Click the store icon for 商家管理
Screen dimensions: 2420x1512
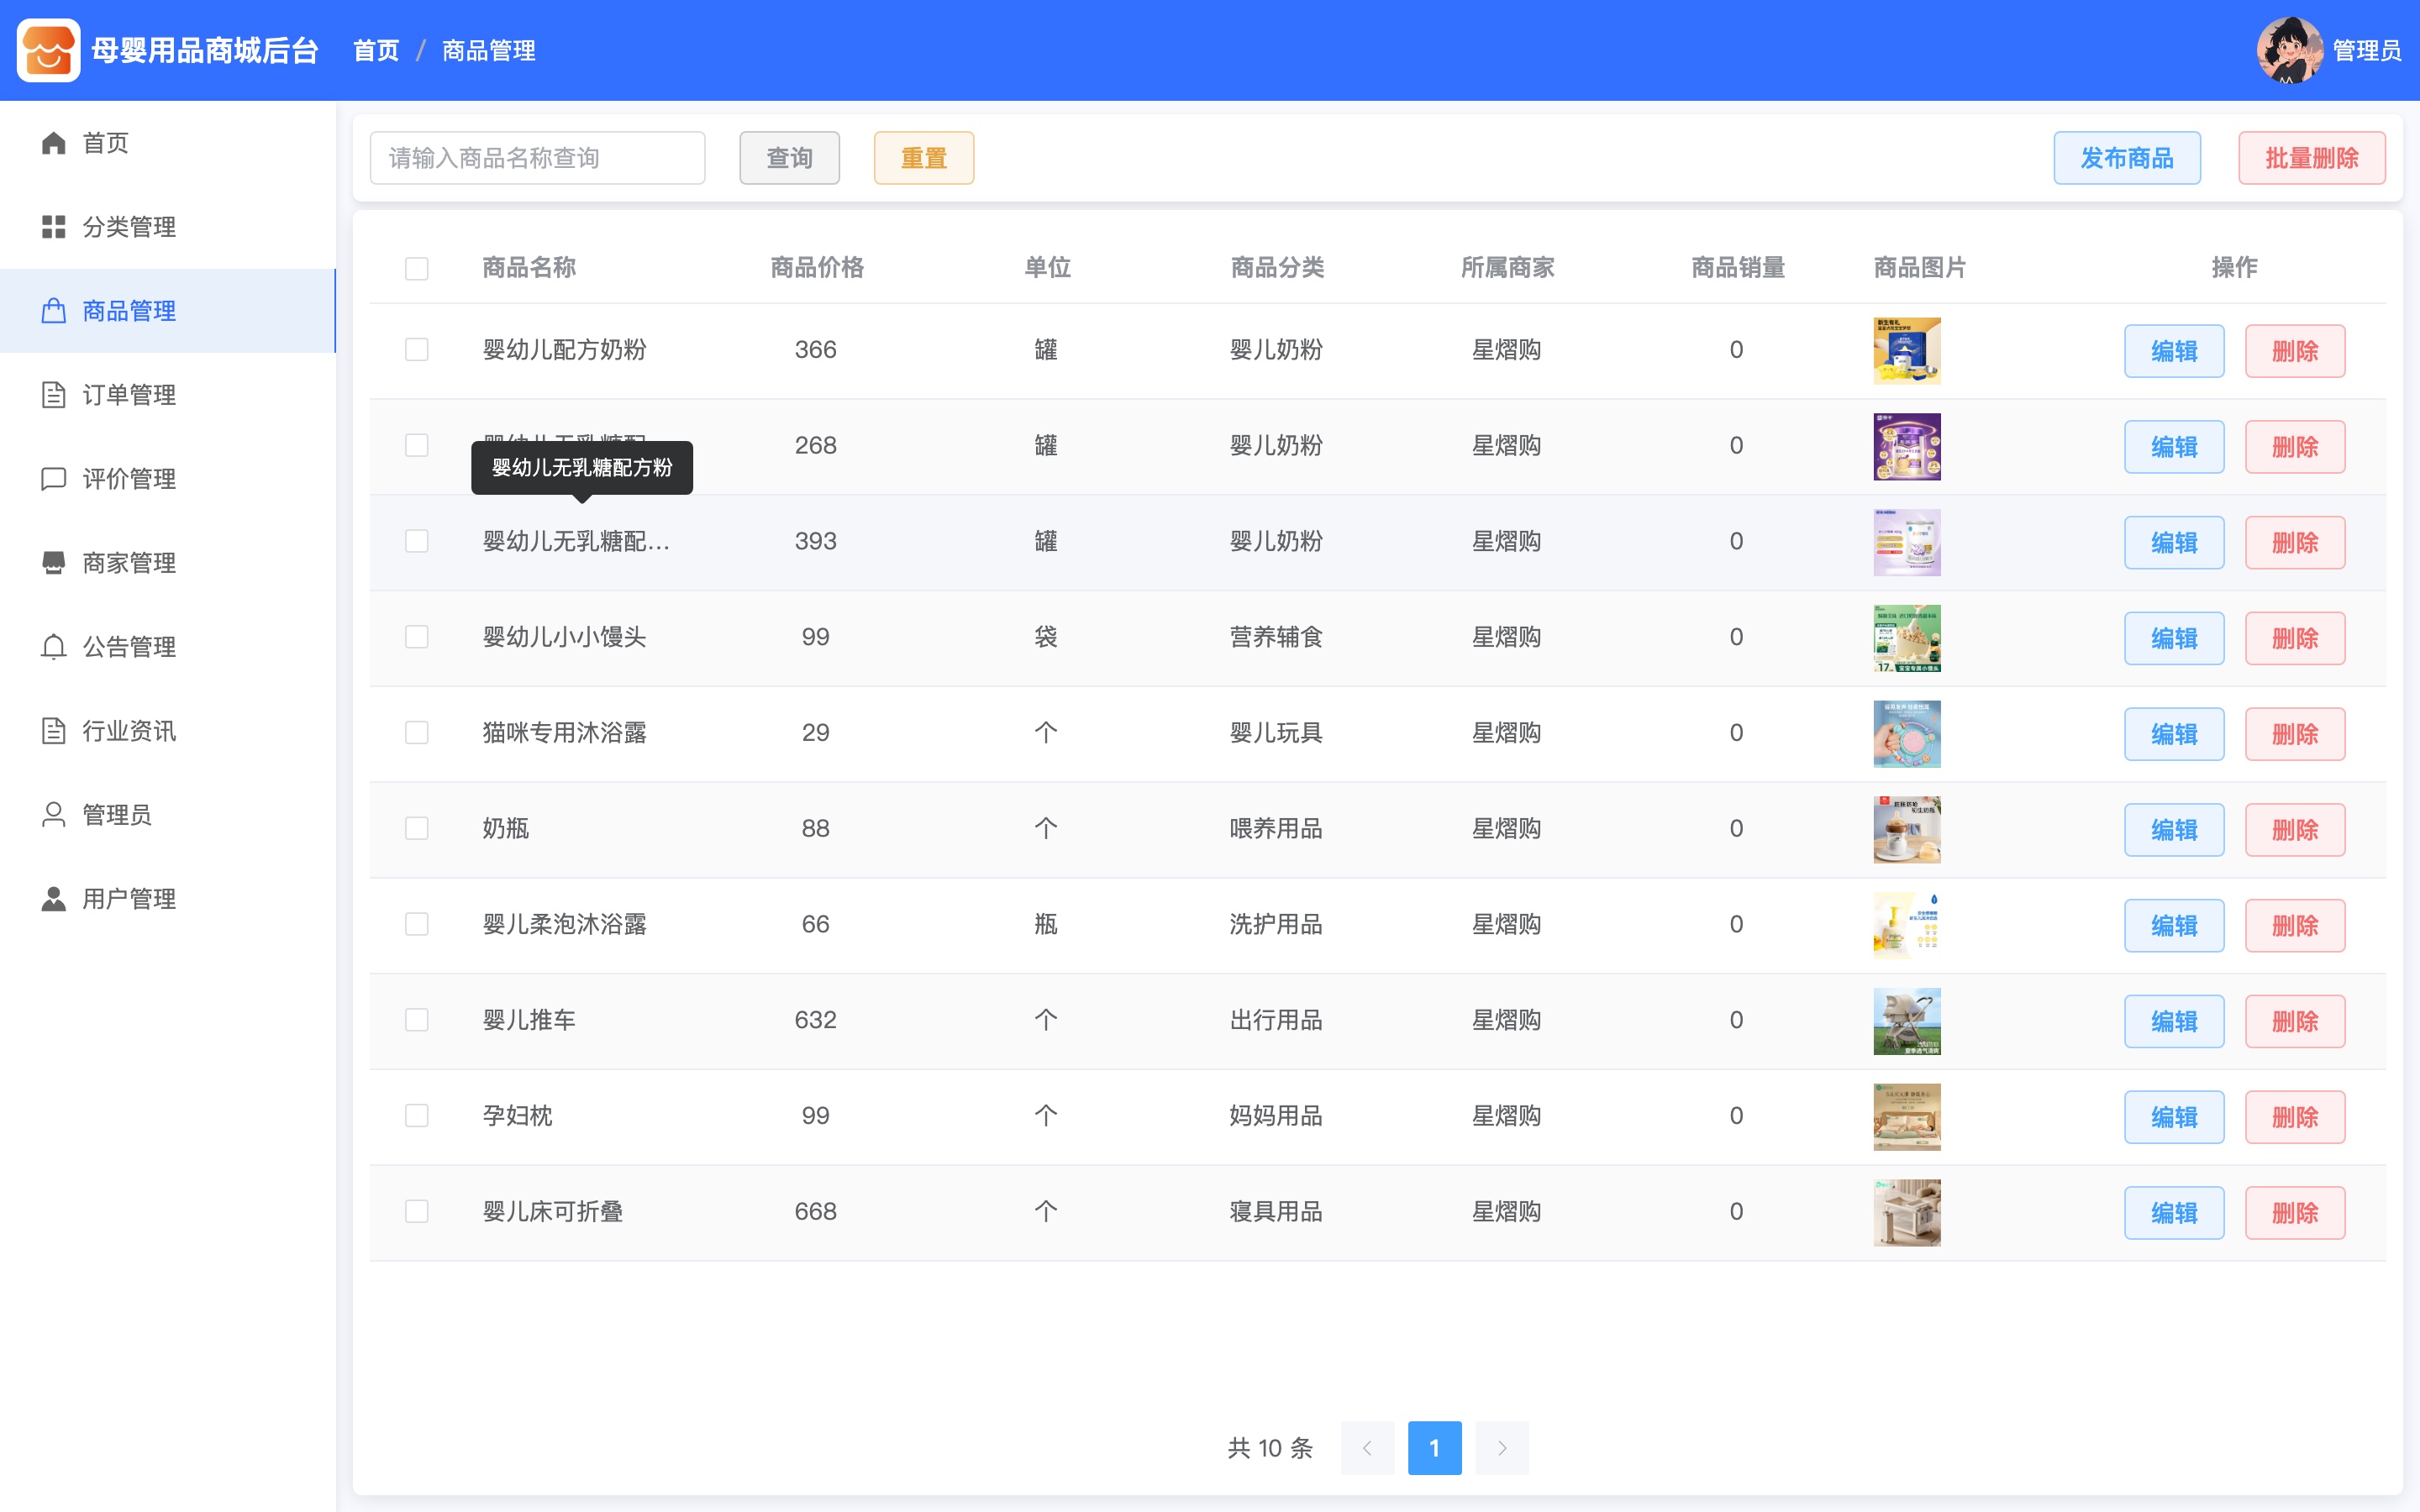coord(54,563)
